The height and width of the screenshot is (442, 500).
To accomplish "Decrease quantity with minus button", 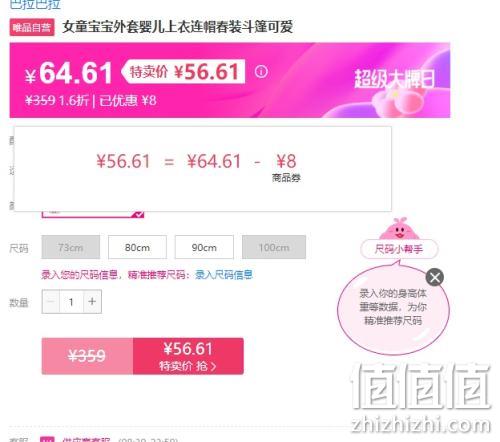I will click(x=51, y=302).
